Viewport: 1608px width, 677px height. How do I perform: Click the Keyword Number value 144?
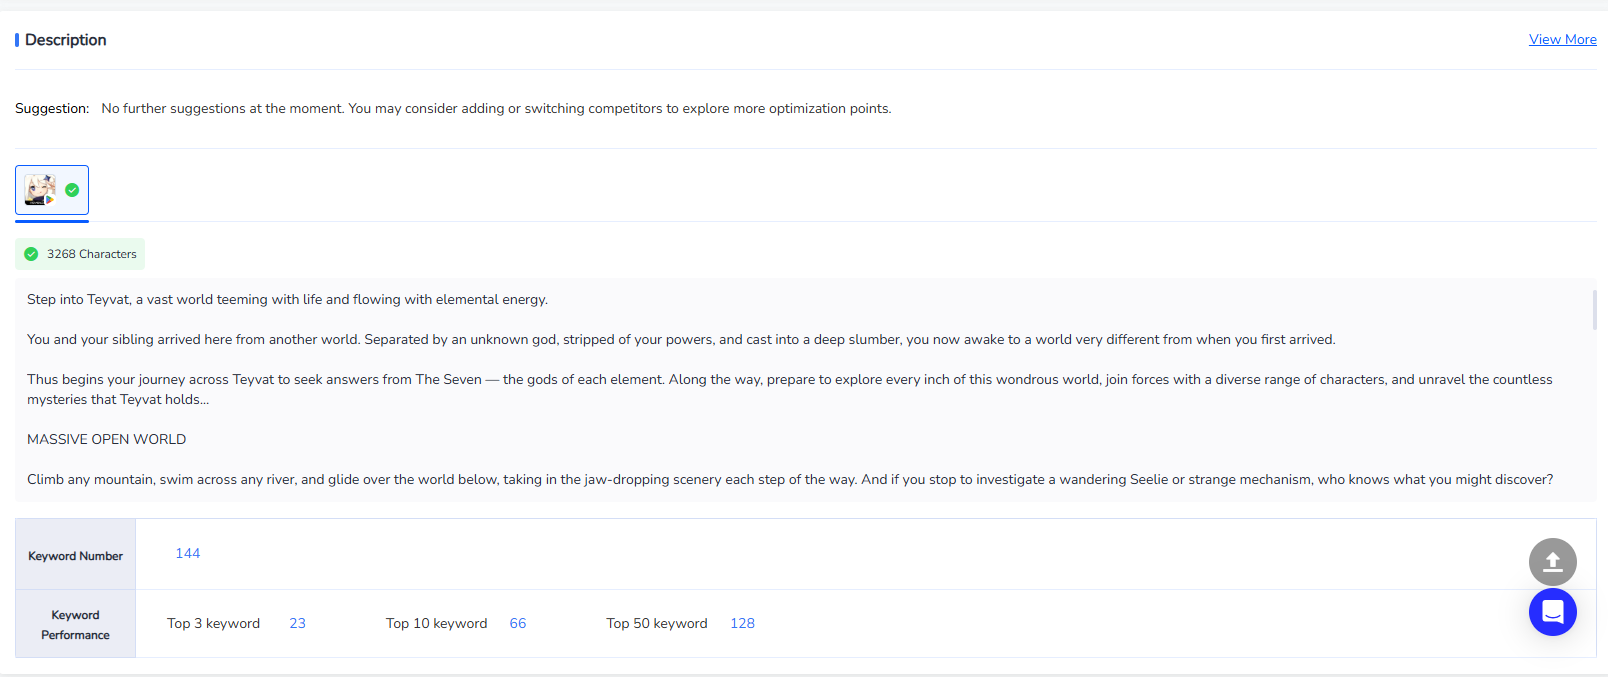(188, 554)
